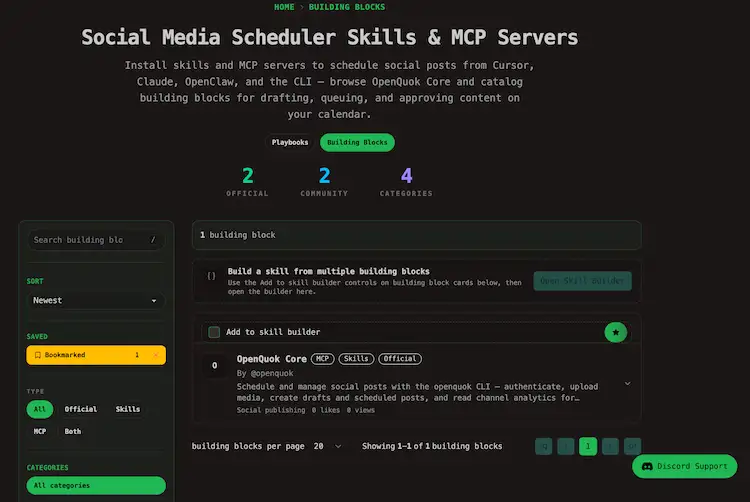This screenshot has width=750, height=502.
Task: Open the per-page count dropdown showing 20
Action: tap(328, 446)
